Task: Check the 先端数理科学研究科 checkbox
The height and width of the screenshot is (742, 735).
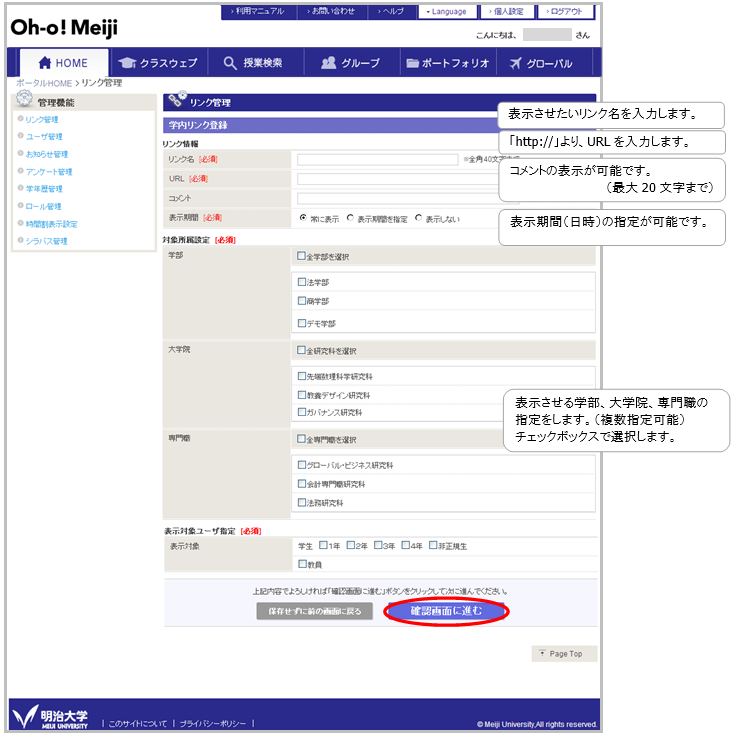Action: pos(301,376)
